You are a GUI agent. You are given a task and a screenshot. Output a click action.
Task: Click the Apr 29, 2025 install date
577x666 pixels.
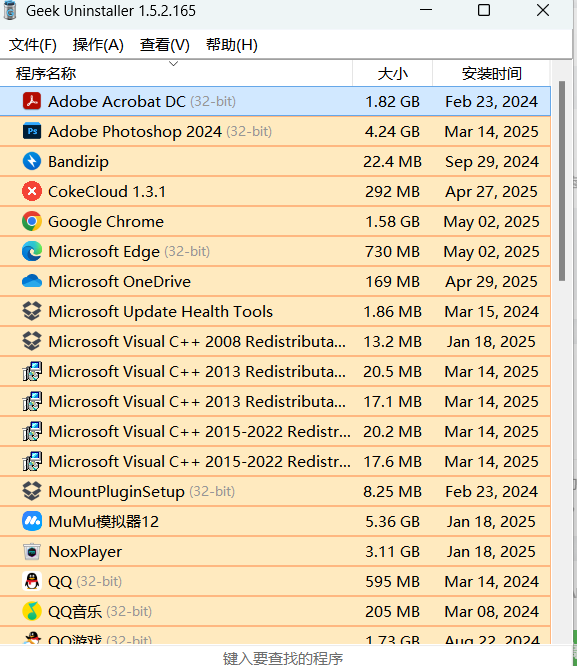(492, 281)
